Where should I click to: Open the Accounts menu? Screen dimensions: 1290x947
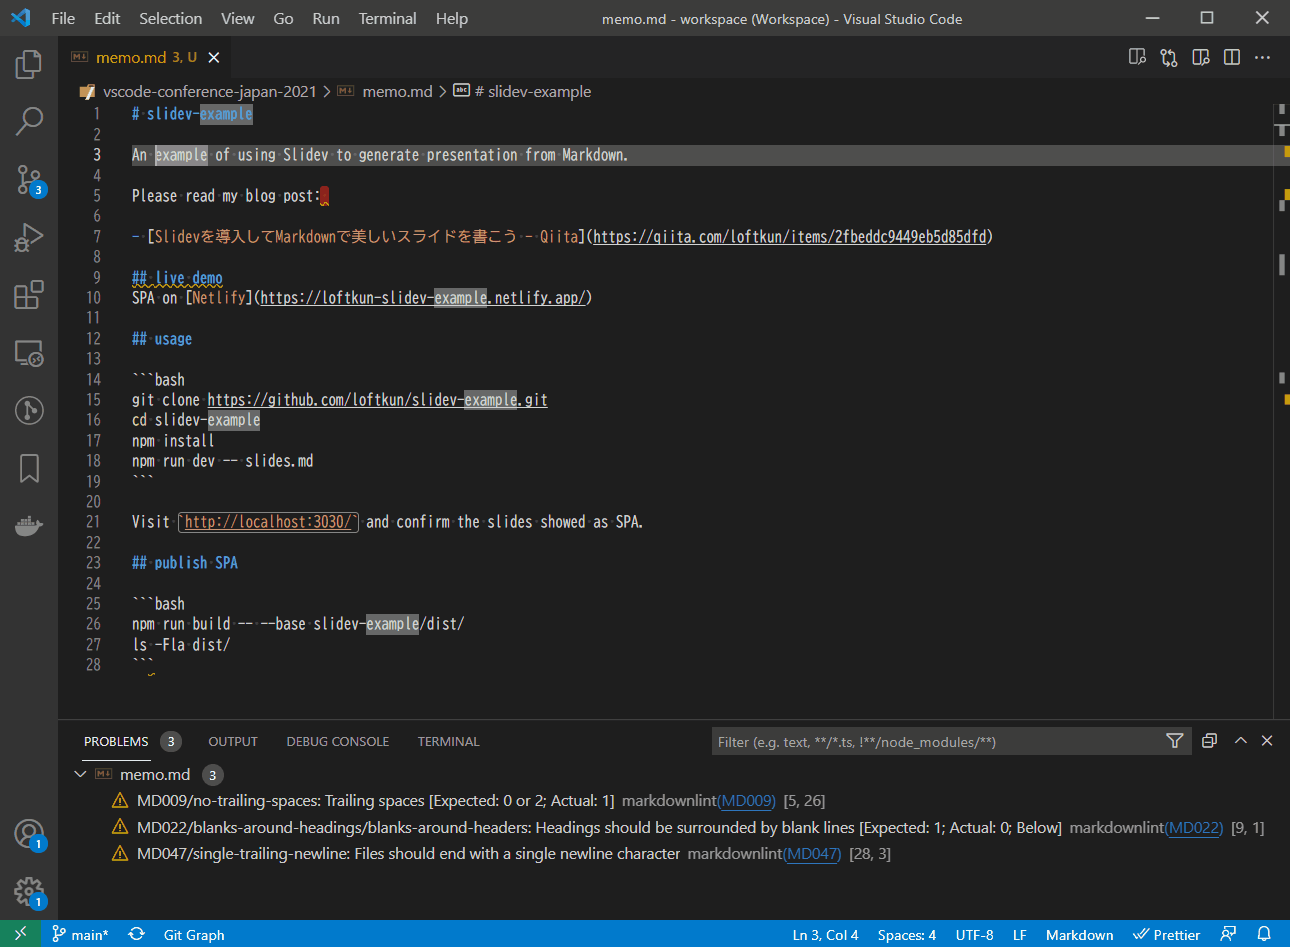pos(29,834)
